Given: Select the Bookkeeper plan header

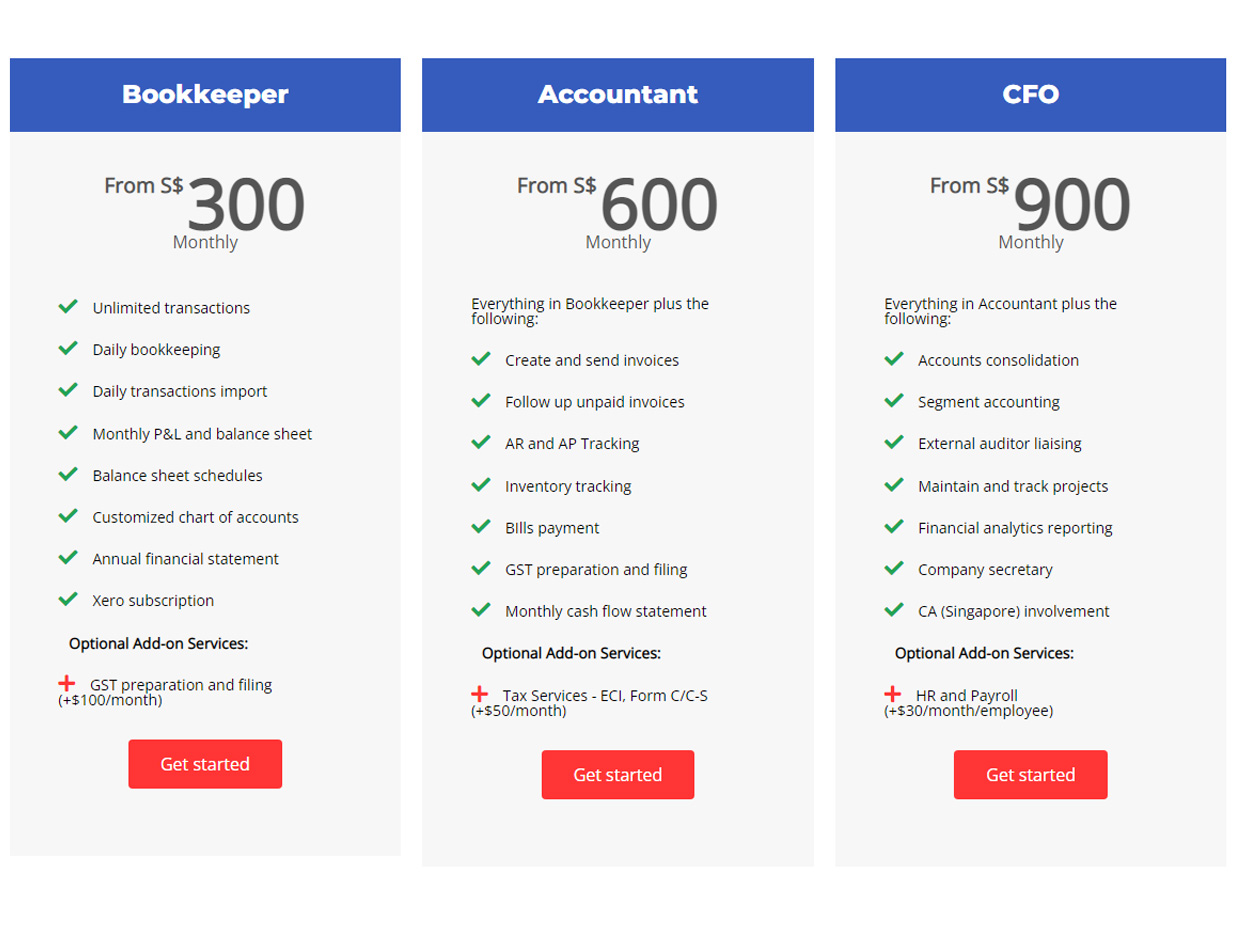Looking at the screenshot, I should point(205,95).
